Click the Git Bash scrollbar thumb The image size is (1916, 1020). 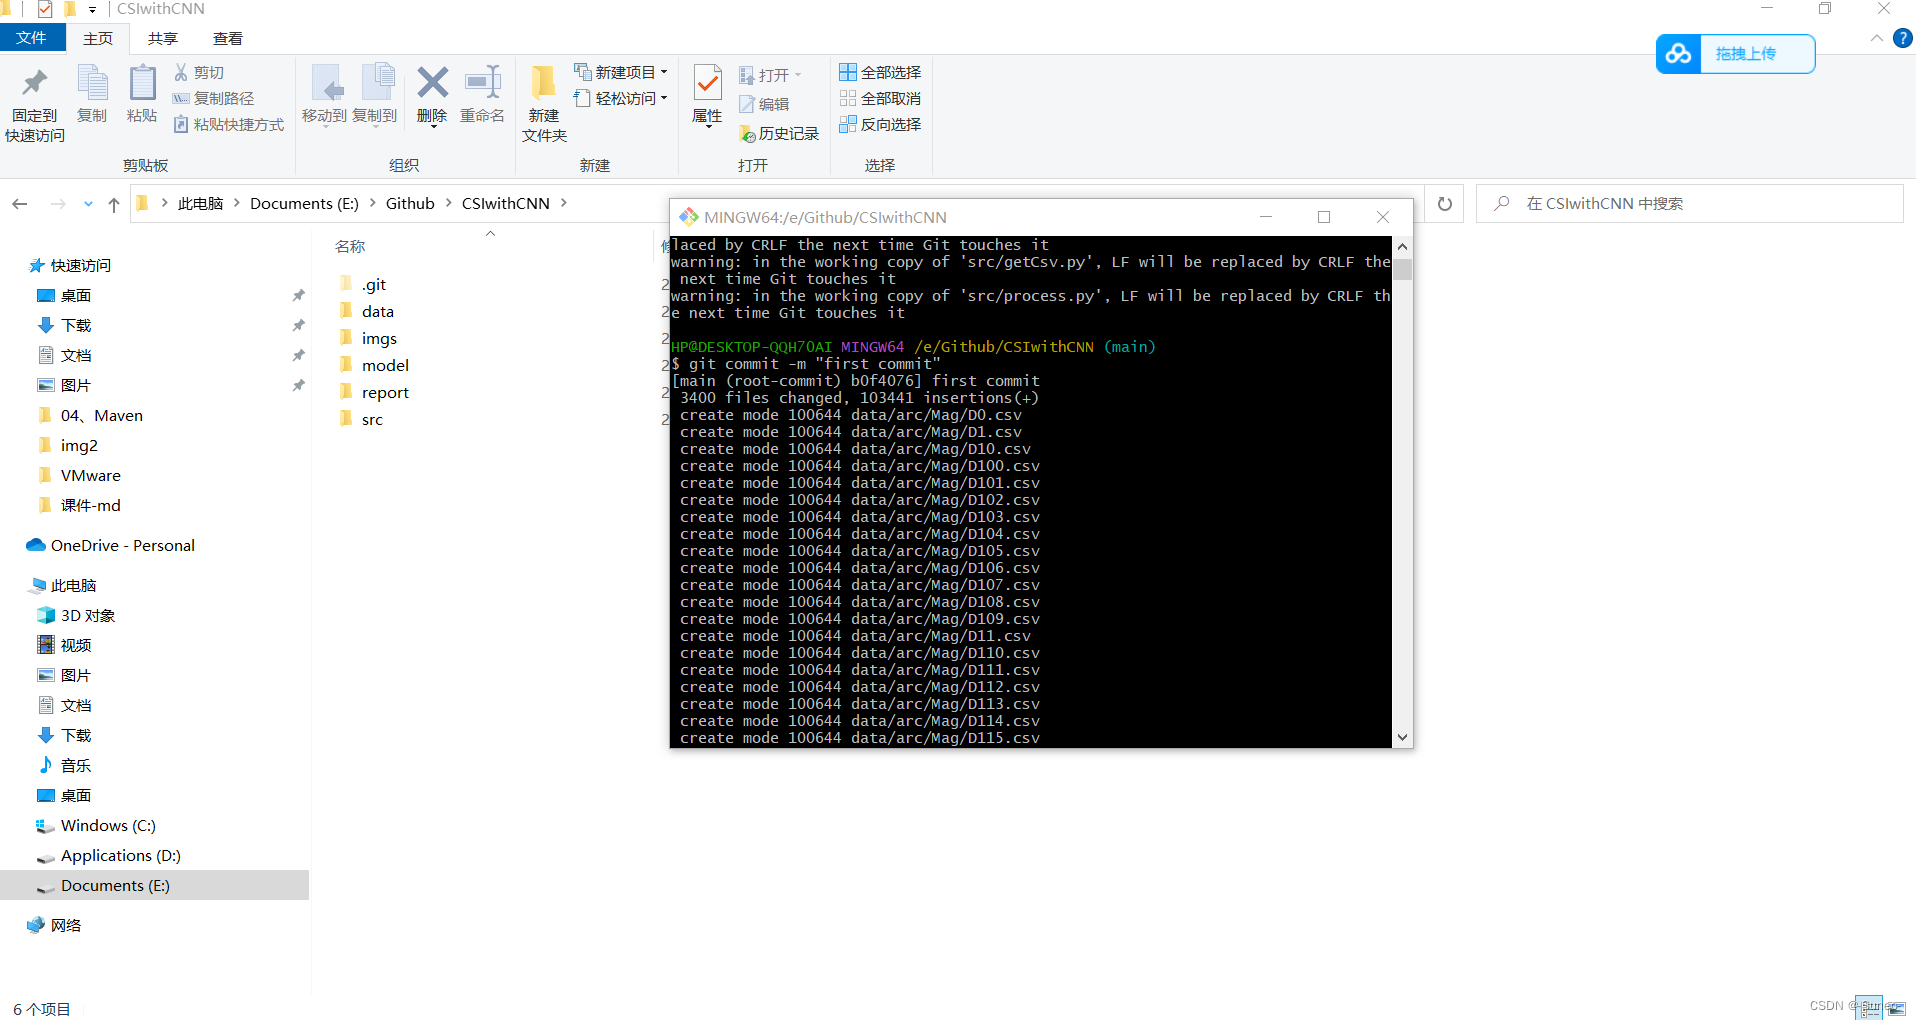(1402, 269)
